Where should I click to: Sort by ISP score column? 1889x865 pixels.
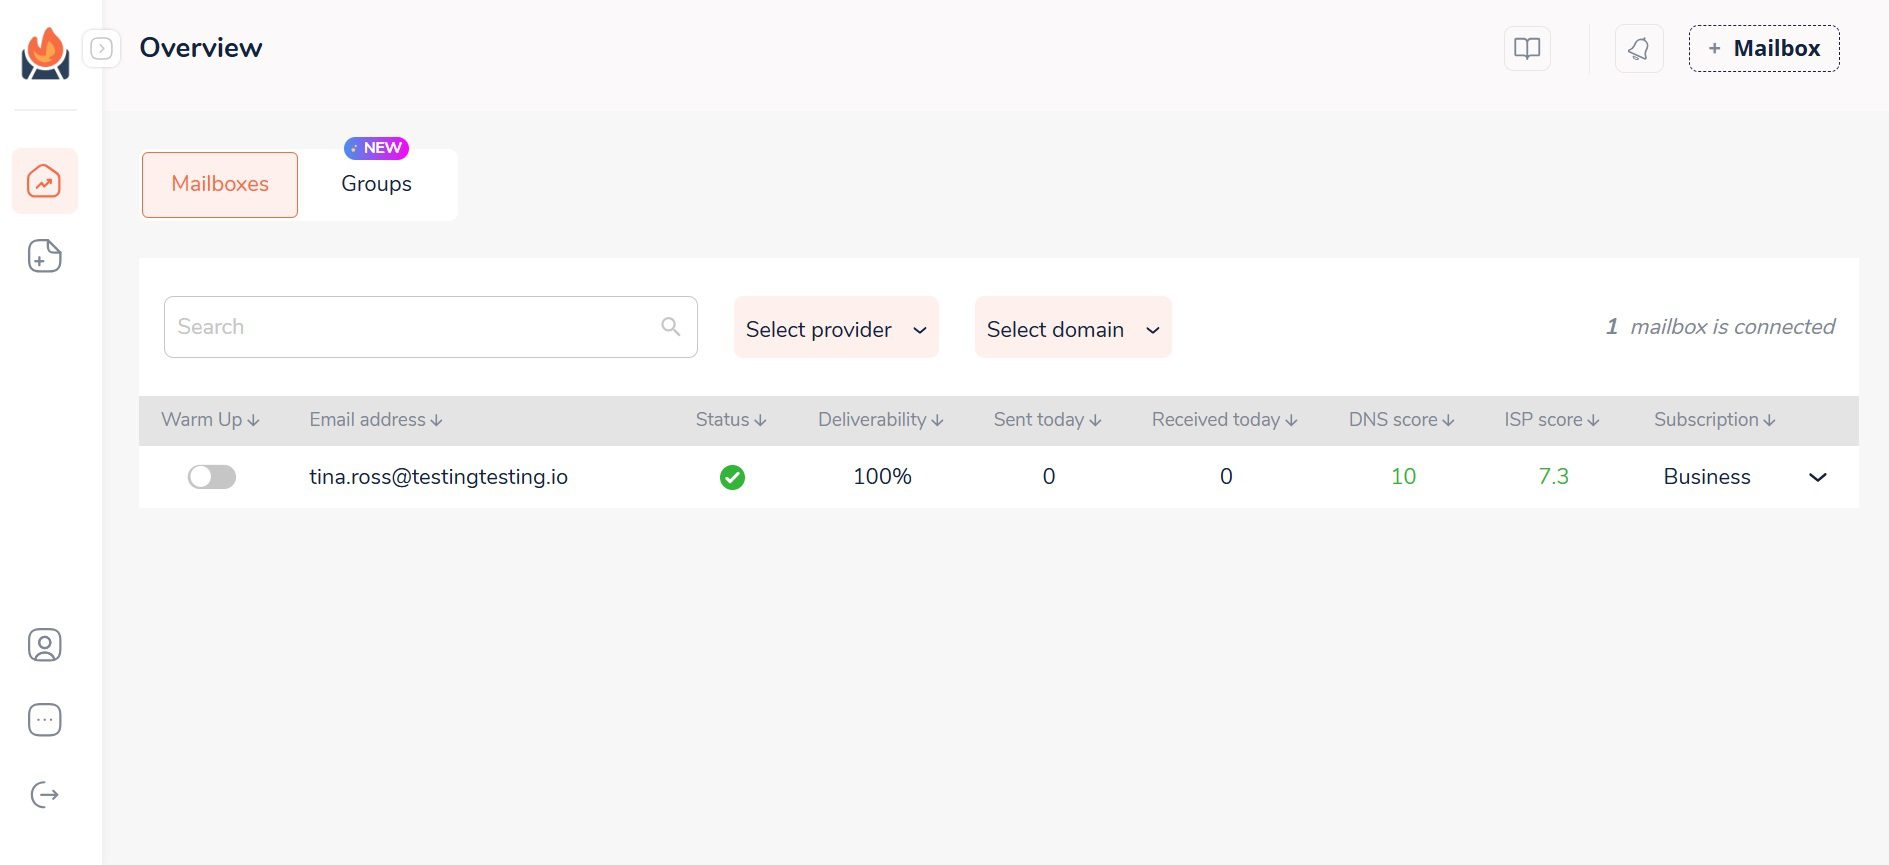click(1552, 420)
